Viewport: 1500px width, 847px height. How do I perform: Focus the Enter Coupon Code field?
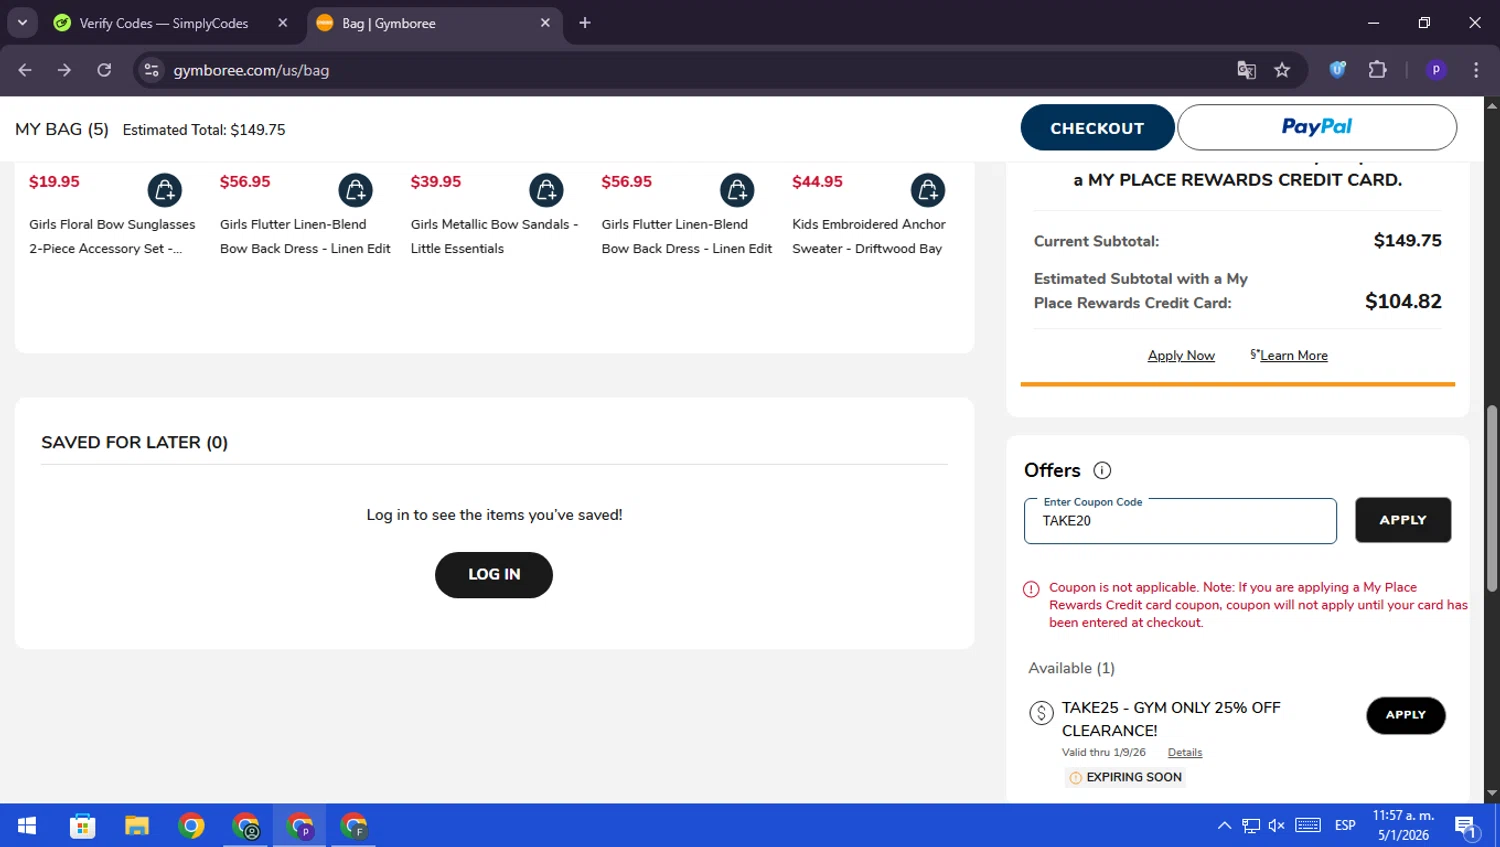pos(1180,521)
